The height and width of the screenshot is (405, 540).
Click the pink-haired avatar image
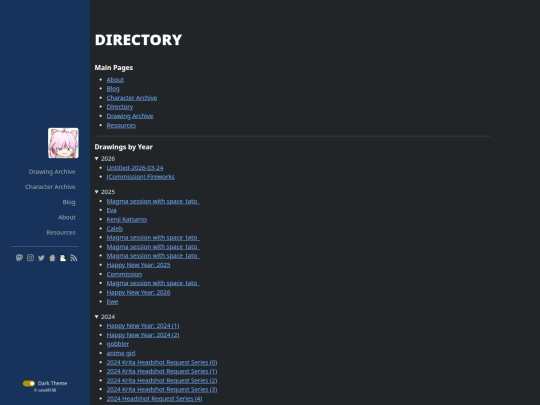[x=63, y=143]
